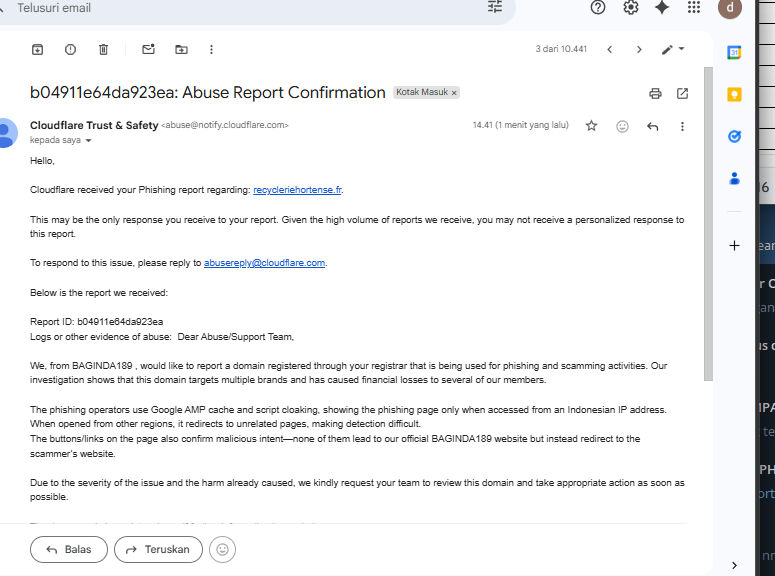Image resolution: width=775 pixels, height=576 pixels.
Task: Click the Balas reply button
Action: point(69,549)
